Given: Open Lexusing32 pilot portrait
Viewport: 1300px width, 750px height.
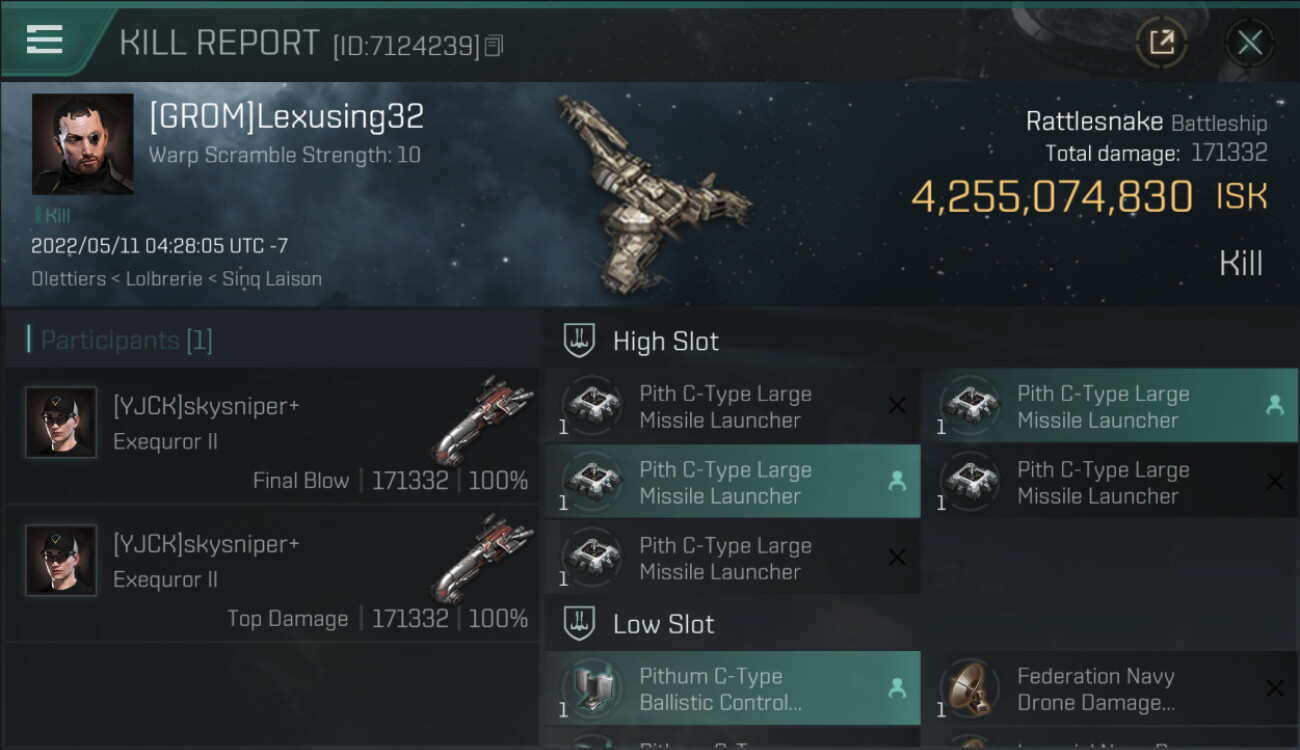Looking at the screenshot, I should pos(82,144).
